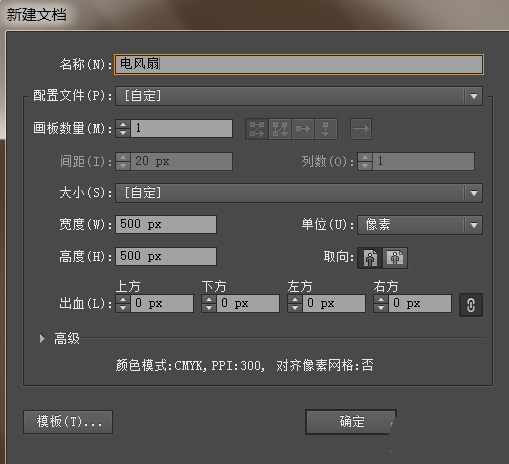Click the color mode summary text
The width and height of the screenshot is (509, 464).
pos(244,366)
